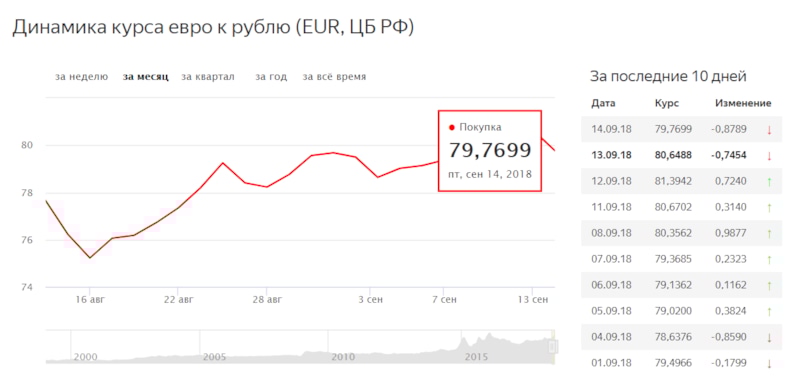This screenshot has width=800, height=391.
Task: Select the за месяц period tab
Action: [x=145, y=77]
